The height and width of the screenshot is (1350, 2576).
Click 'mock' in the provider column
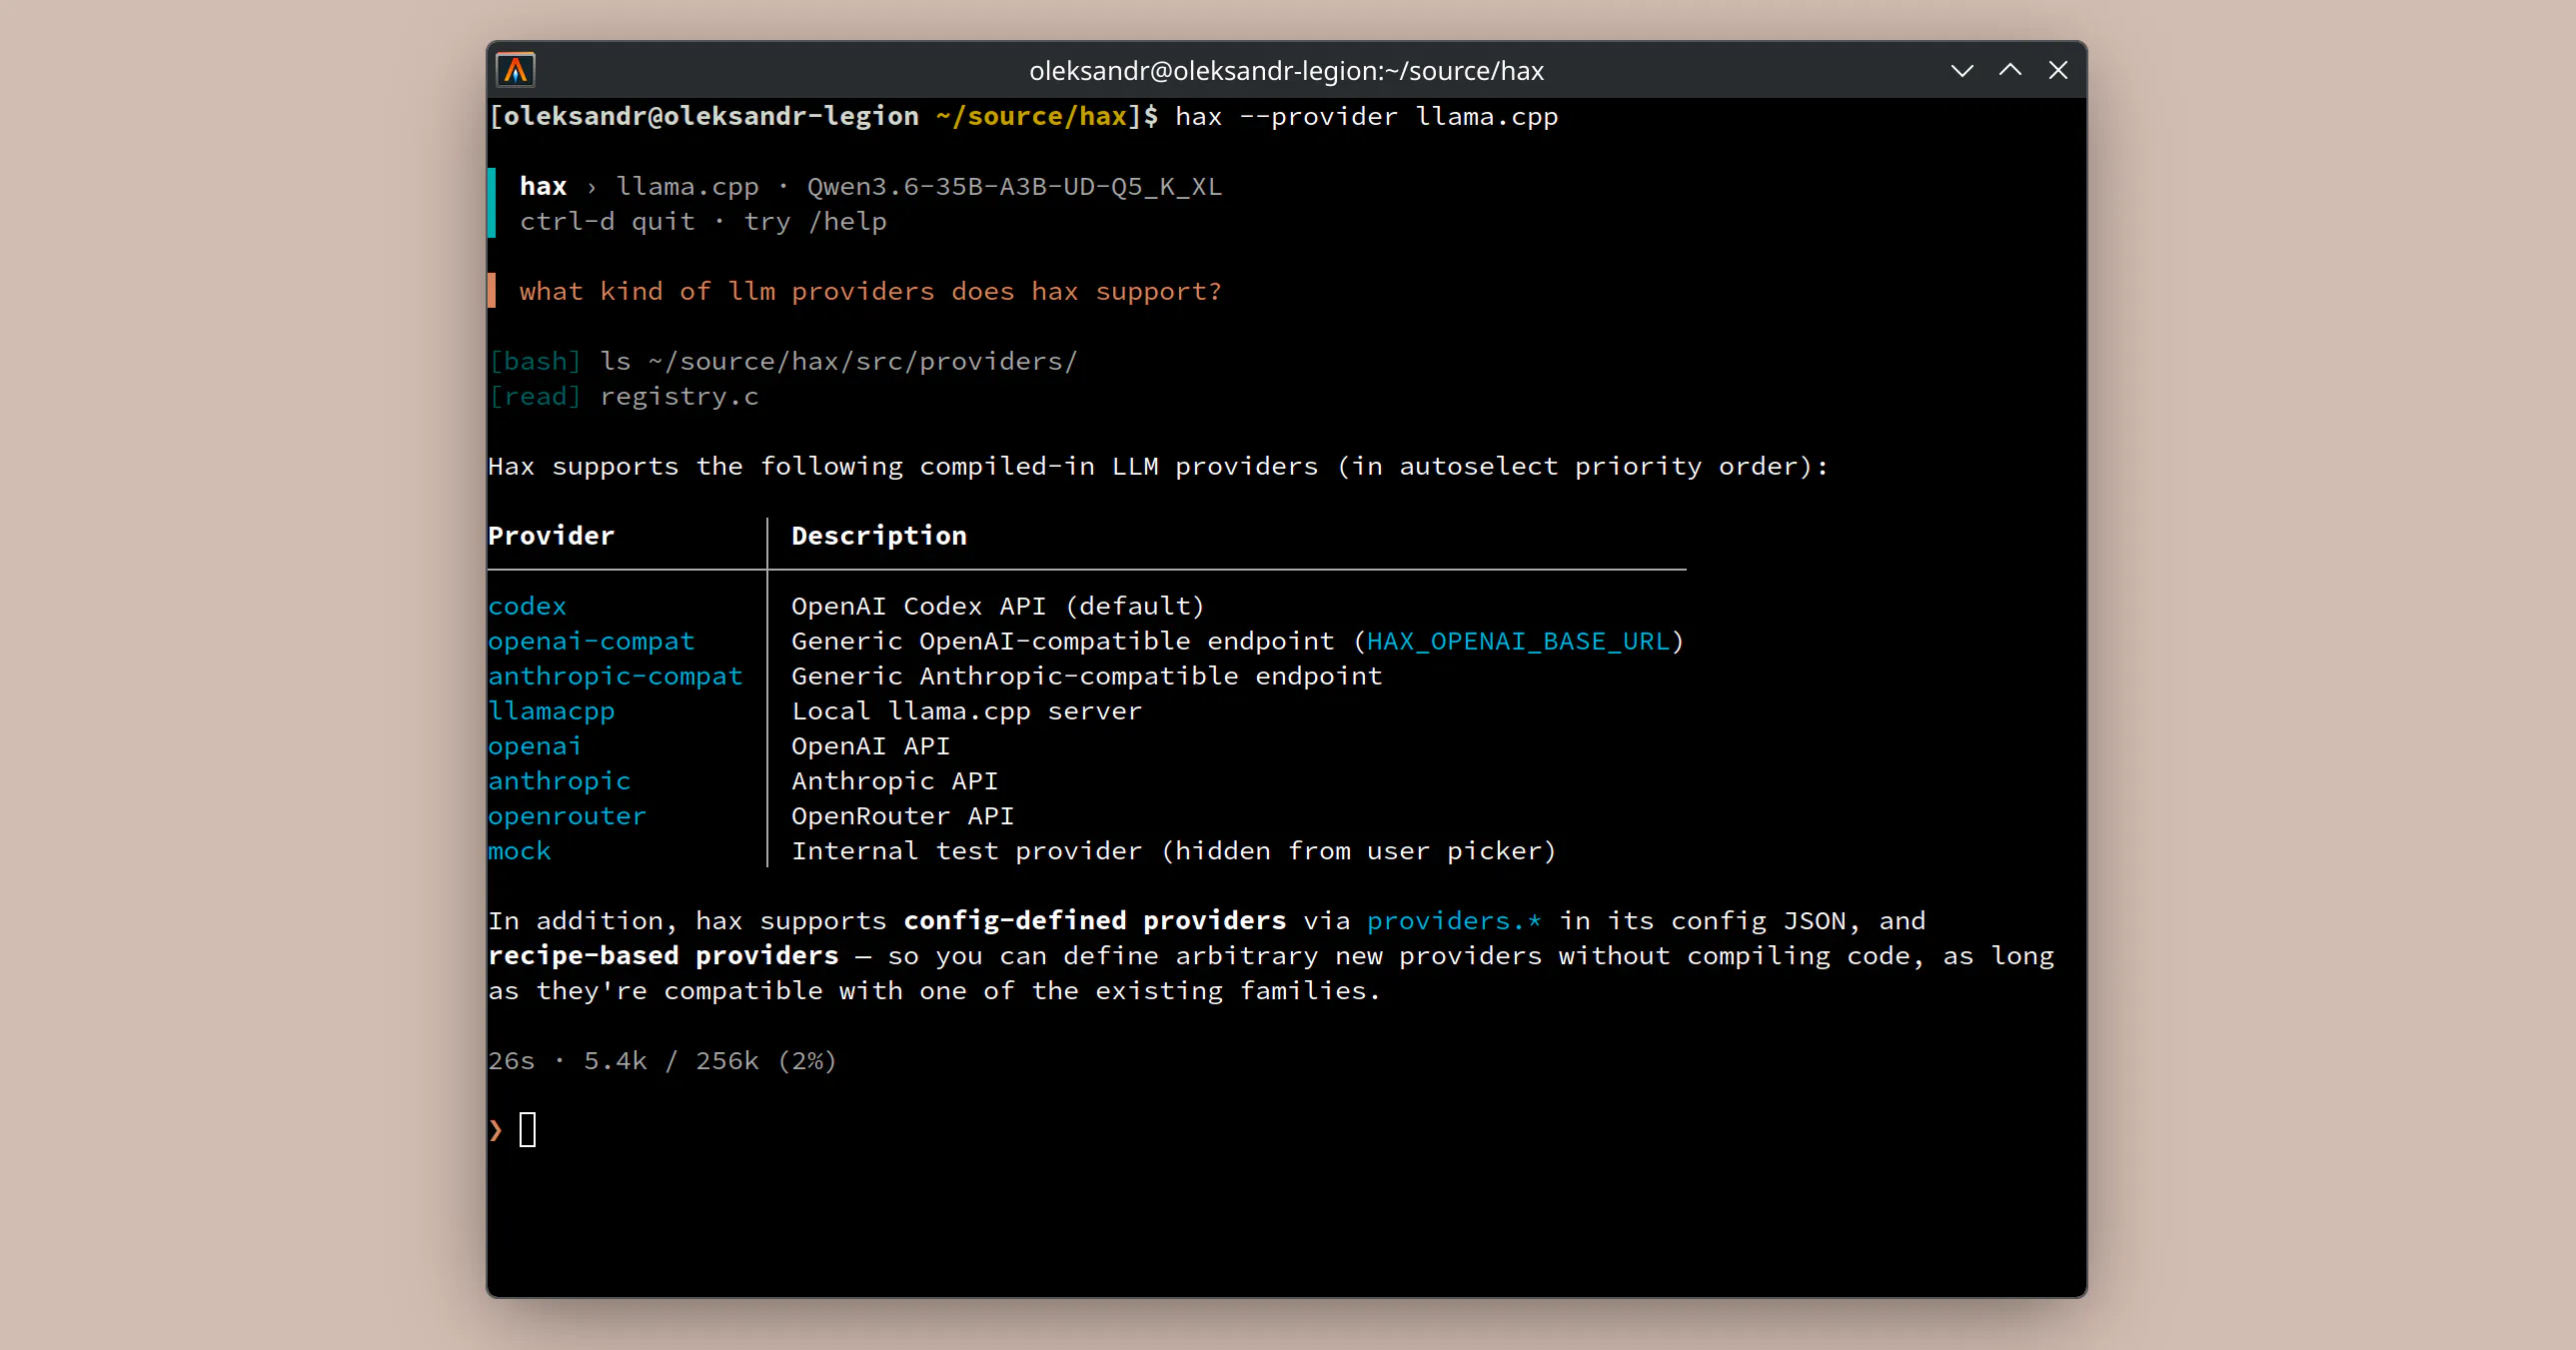tap(519, 852)
